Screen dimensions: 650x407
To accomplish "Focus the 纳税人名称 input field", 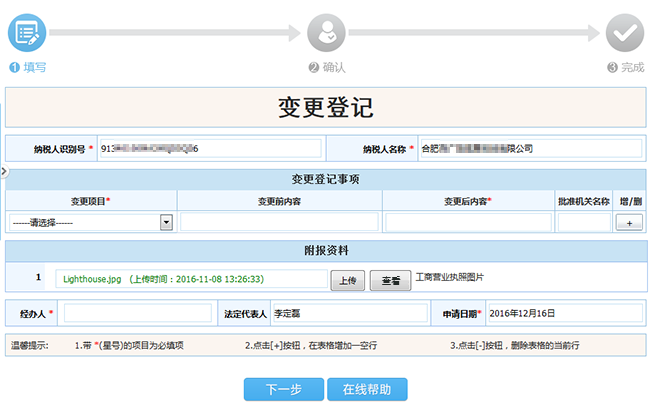I will [x=531, y=148].
